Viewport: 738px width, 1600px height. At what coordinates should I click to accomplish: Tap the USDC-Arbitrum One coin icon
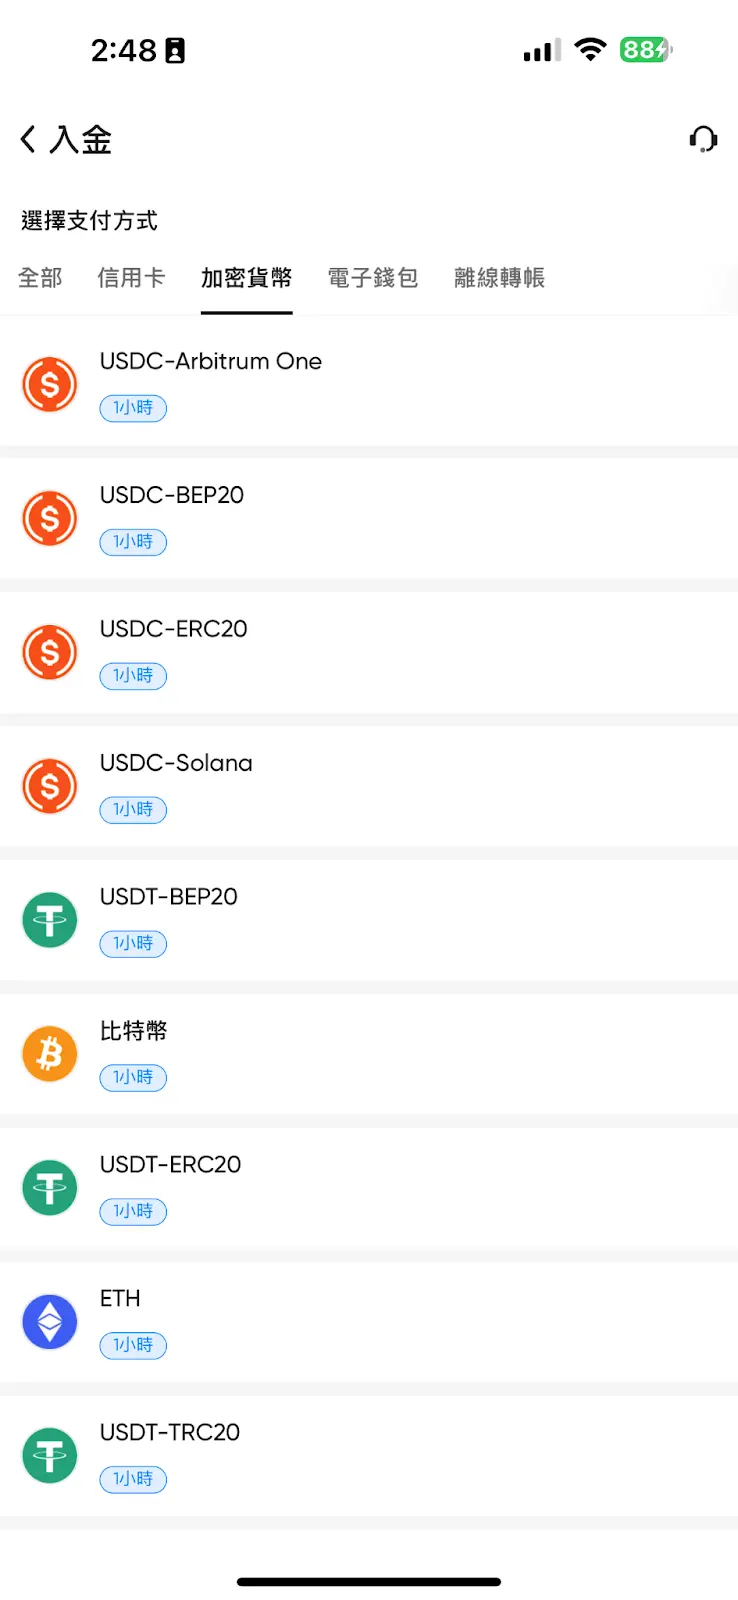(50, 384)
